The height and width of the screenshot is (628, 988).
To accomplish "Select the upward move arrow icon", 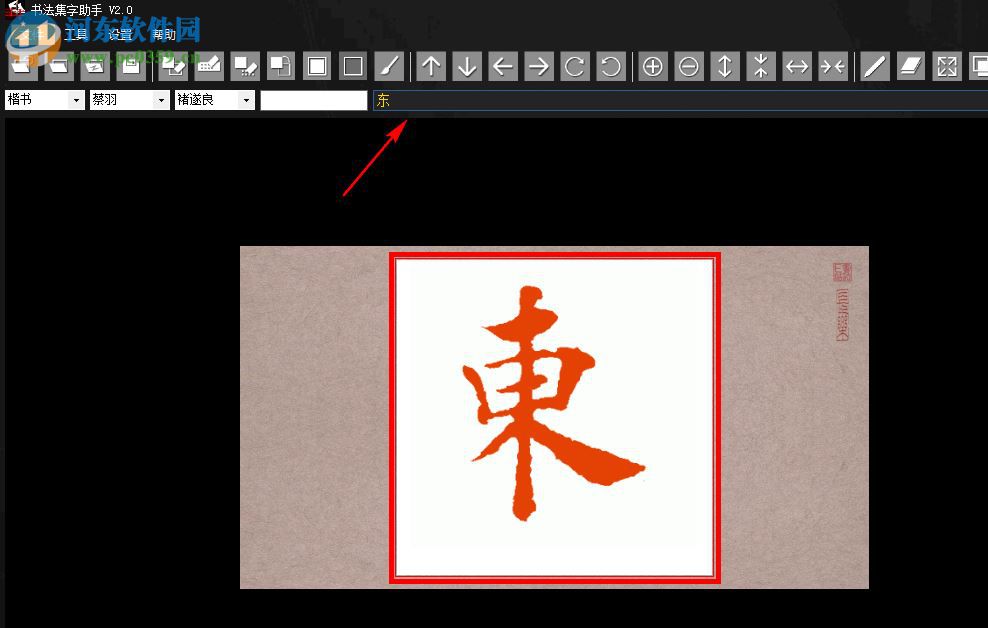I will tap(430, 66).
